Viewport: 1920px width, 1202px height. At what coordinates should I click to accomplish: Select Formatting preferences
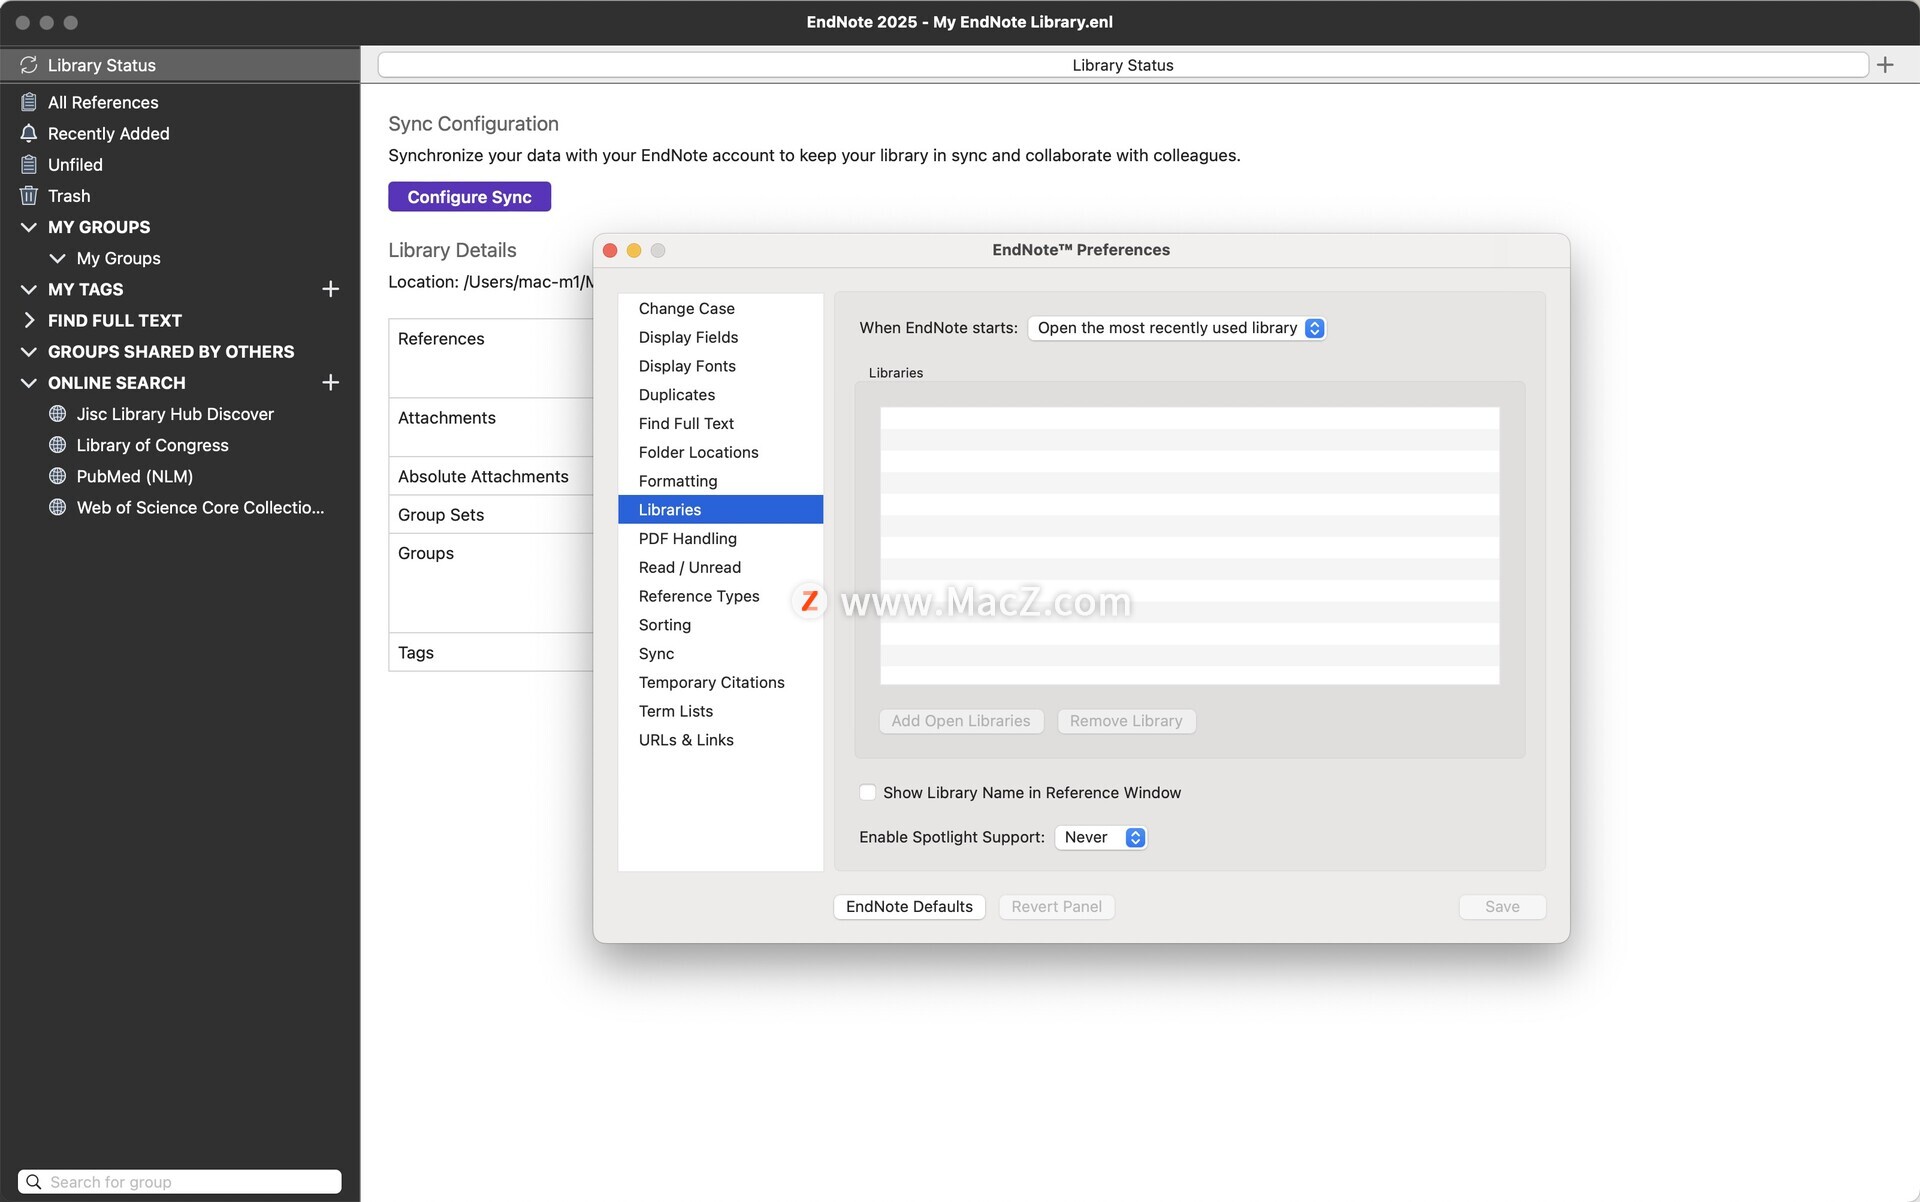[x=720, y=481]
